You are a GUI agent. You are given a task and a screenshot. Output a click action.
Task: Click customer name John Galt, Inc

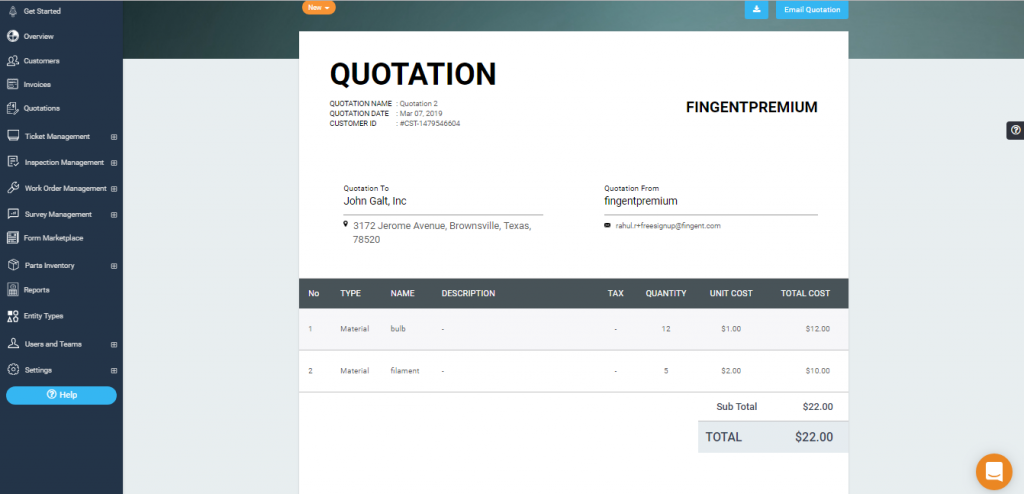coord(376,201)
